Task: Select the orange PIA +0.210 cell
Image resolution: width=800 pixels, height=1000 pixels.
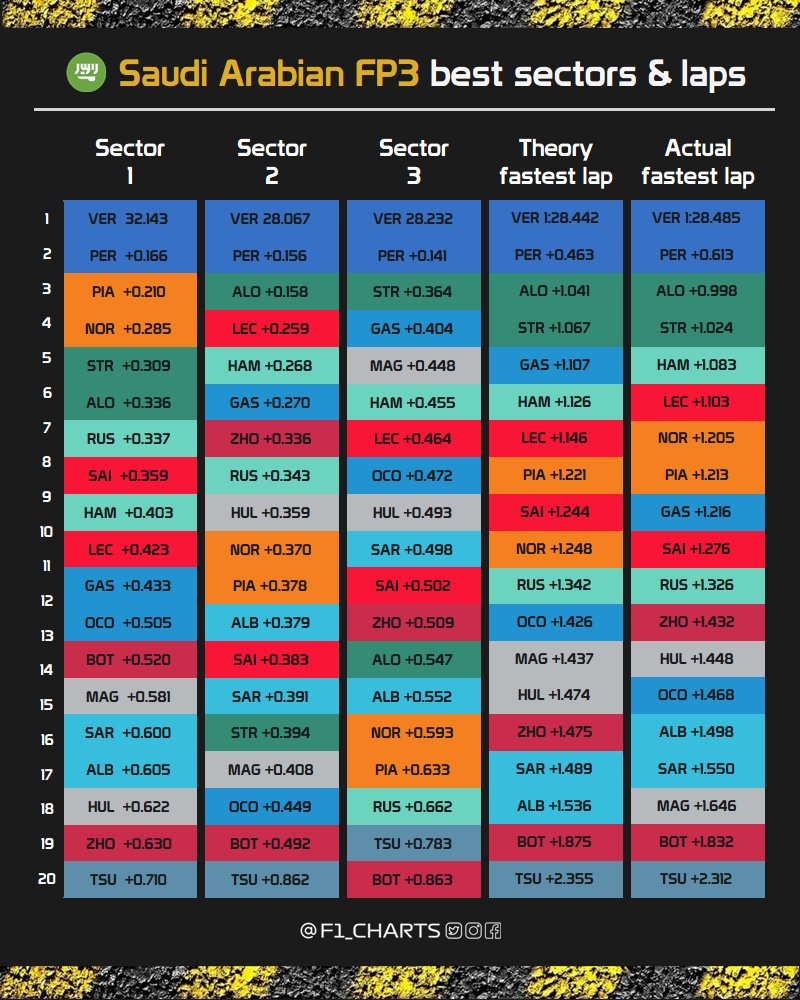Action: [129, 292]
